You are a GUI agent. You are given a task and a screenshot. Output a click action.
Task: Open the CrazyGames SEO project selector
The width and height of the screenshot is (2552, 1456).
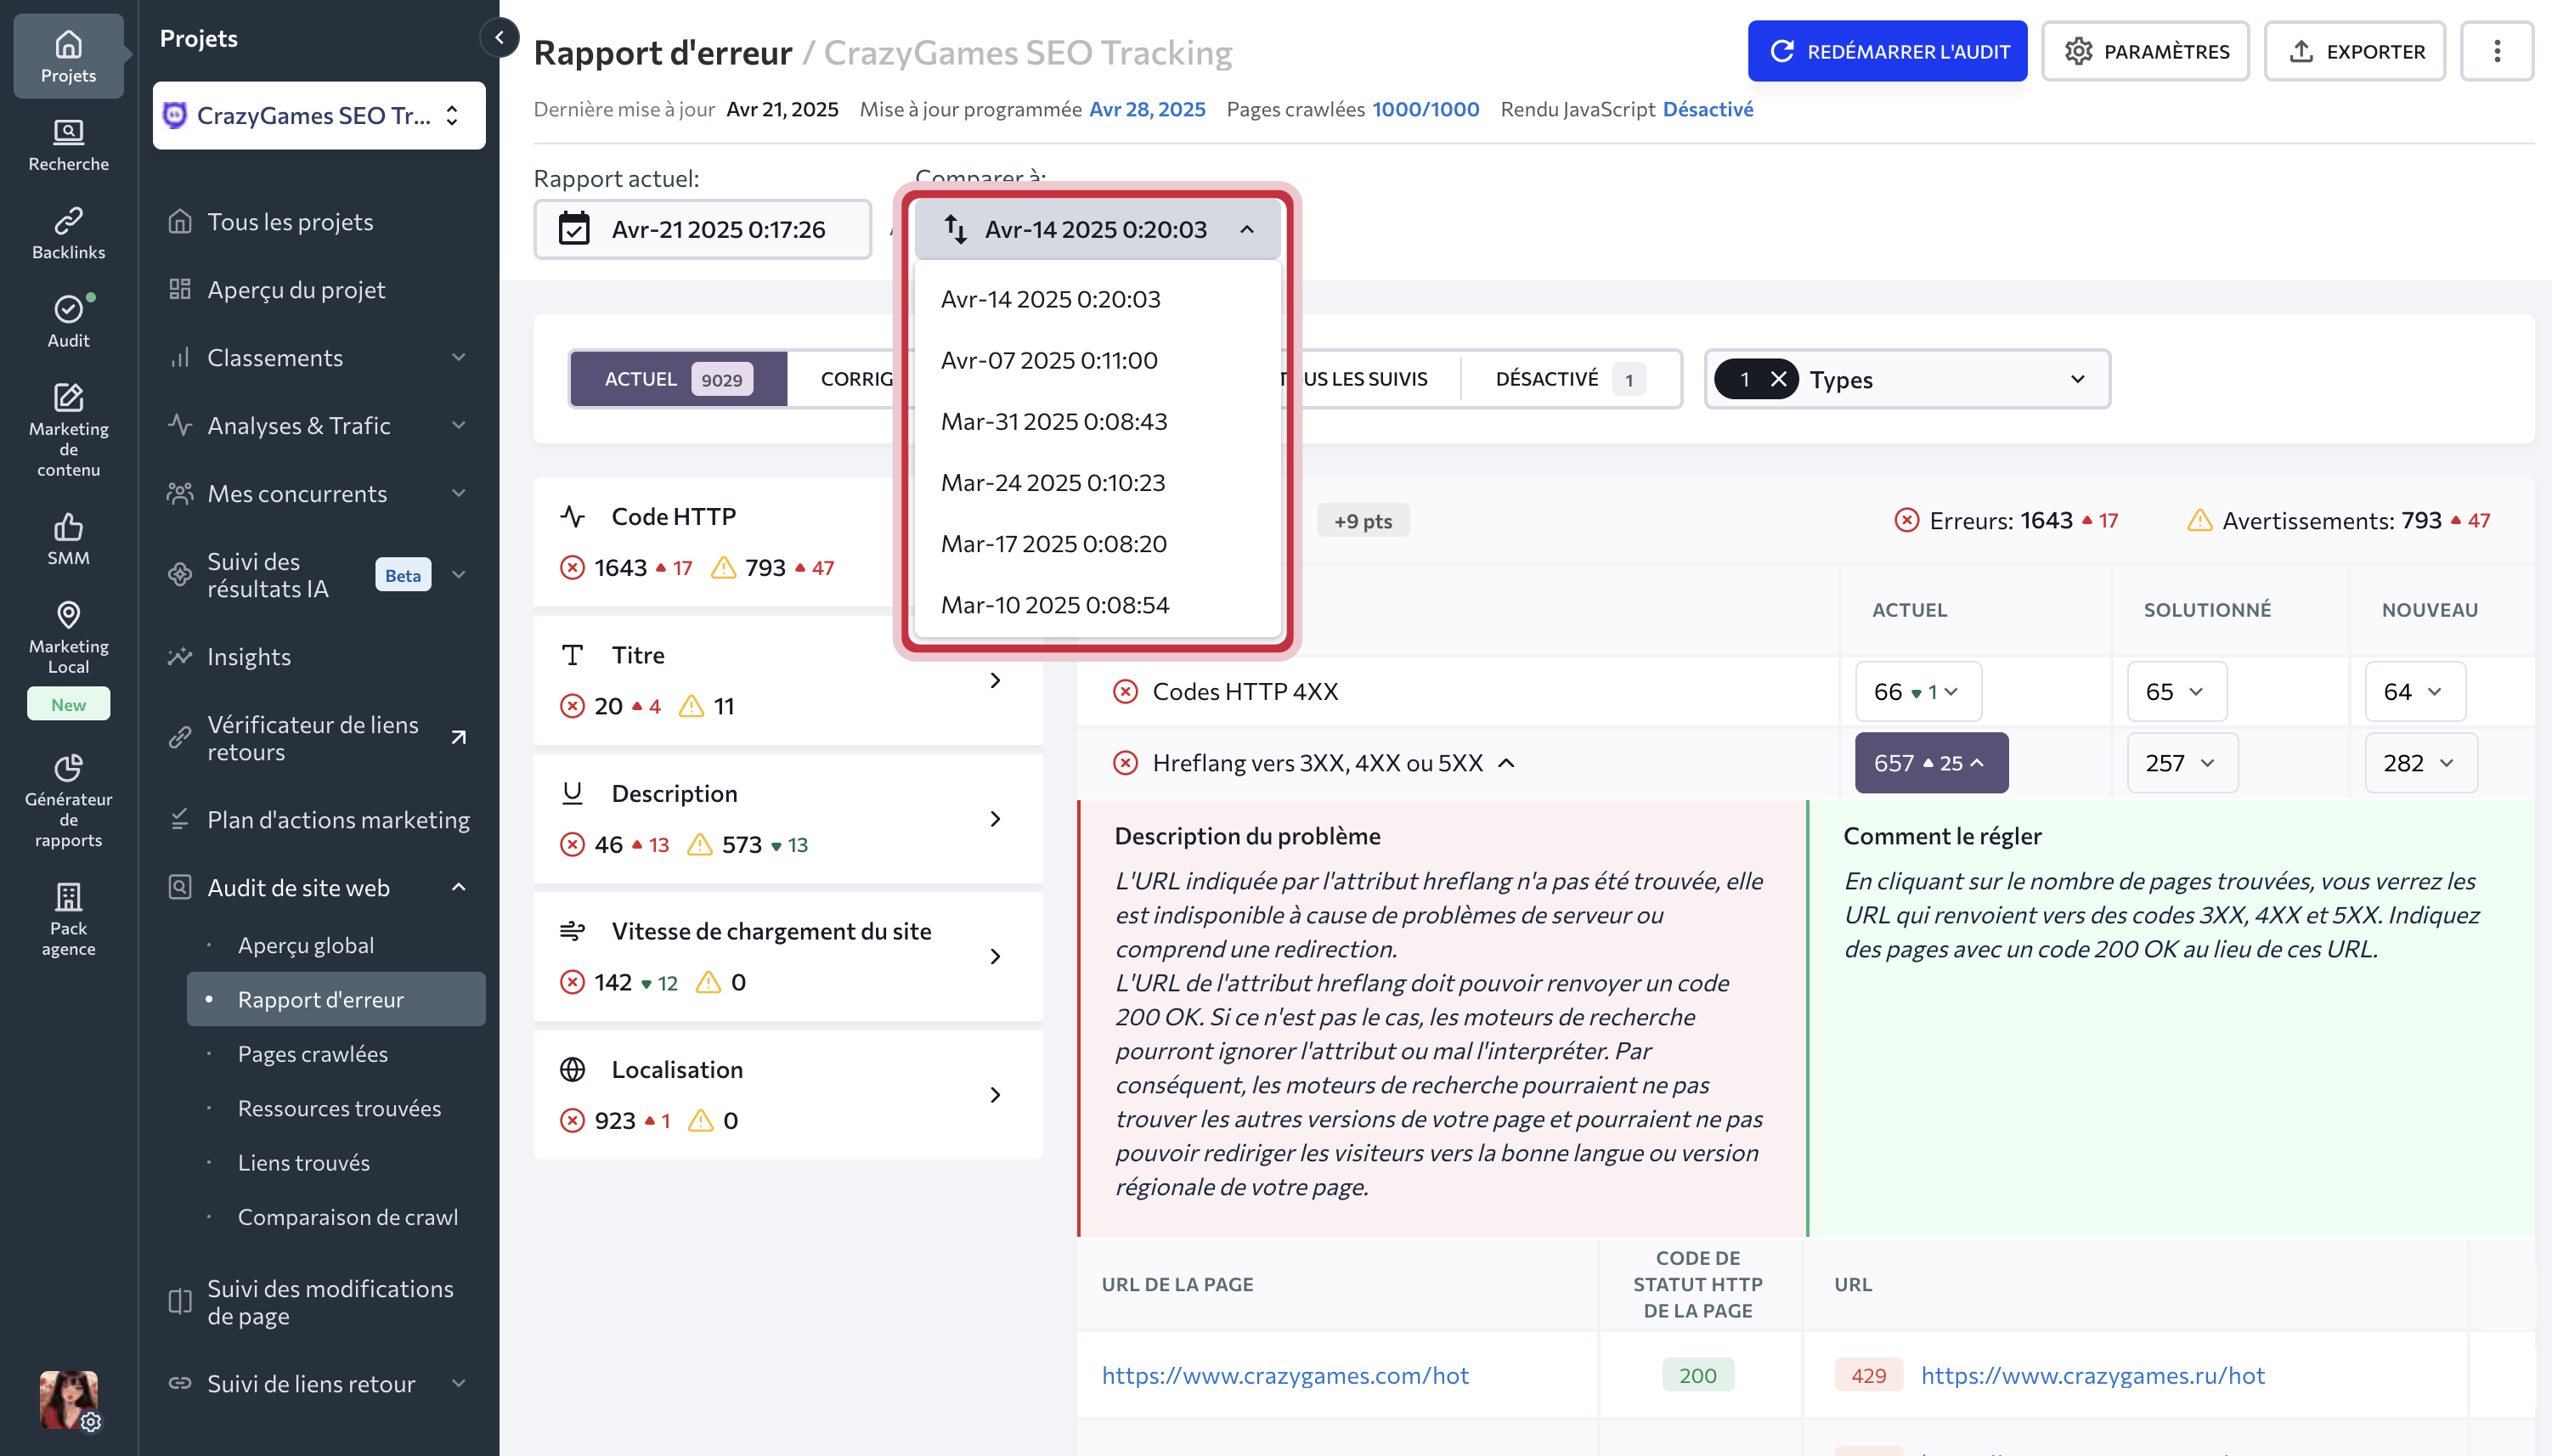(319, 116)
